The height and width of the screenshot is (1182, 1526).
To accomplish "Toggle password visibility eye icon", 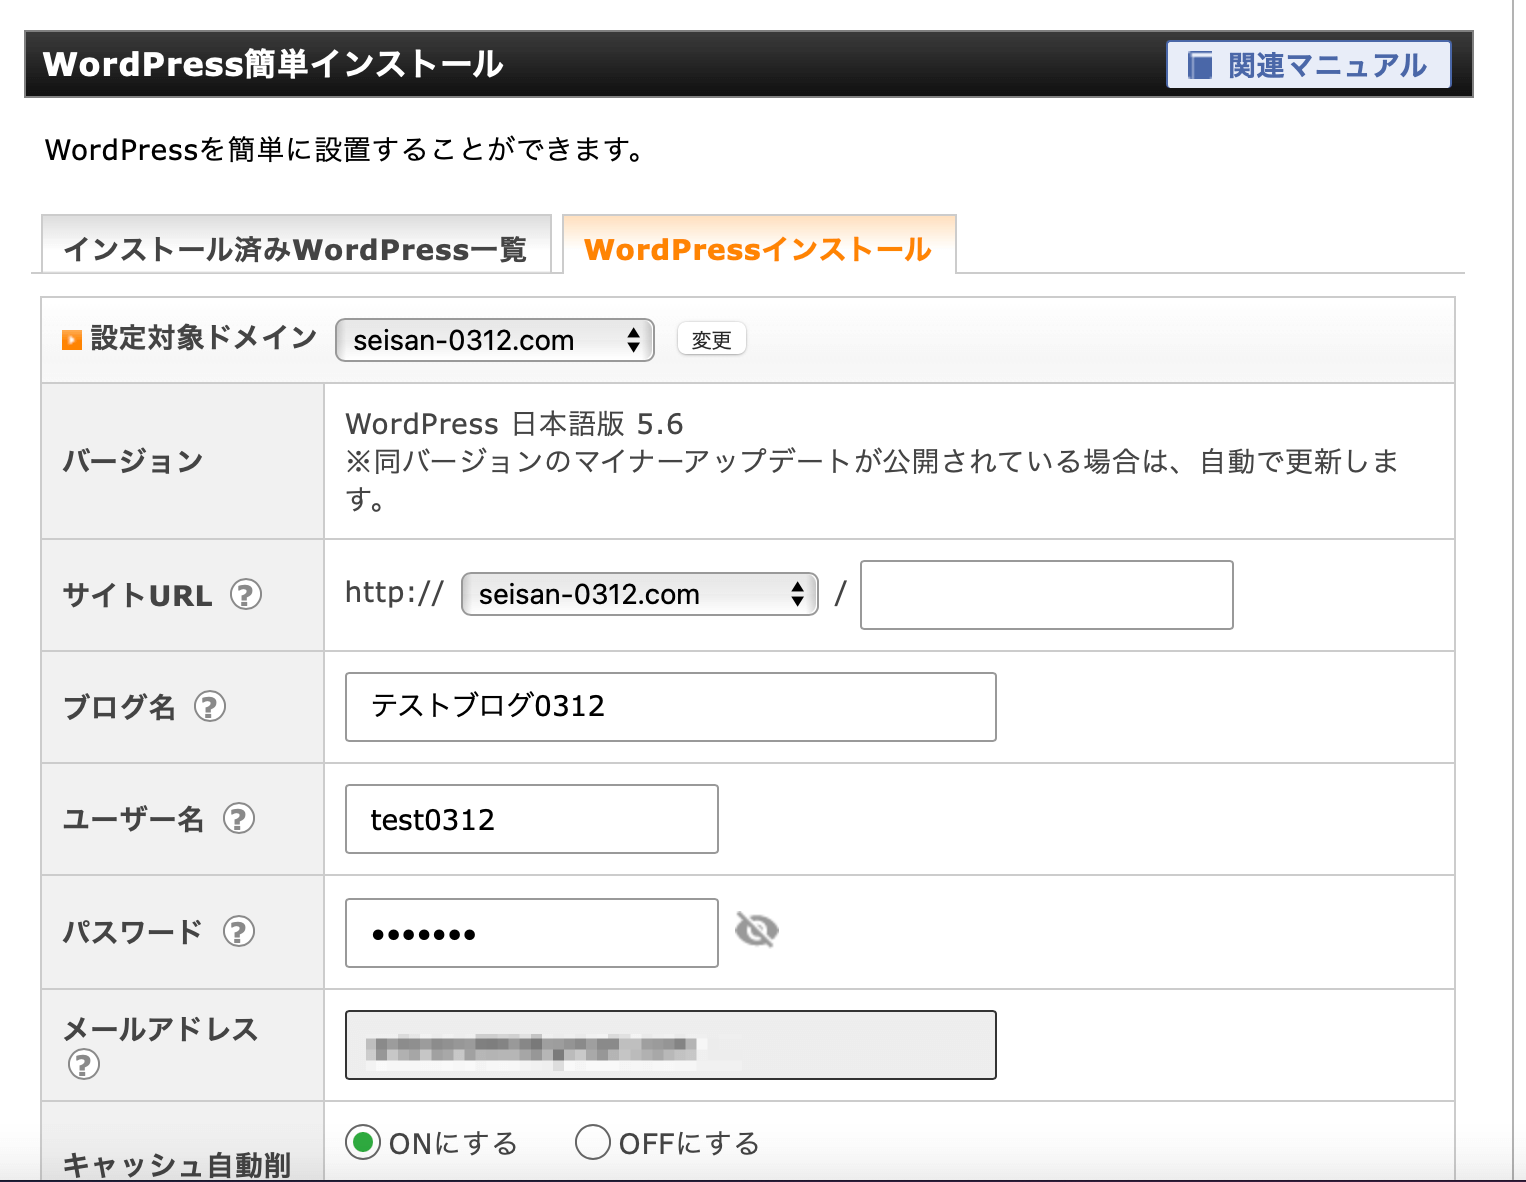I will 756,930.
